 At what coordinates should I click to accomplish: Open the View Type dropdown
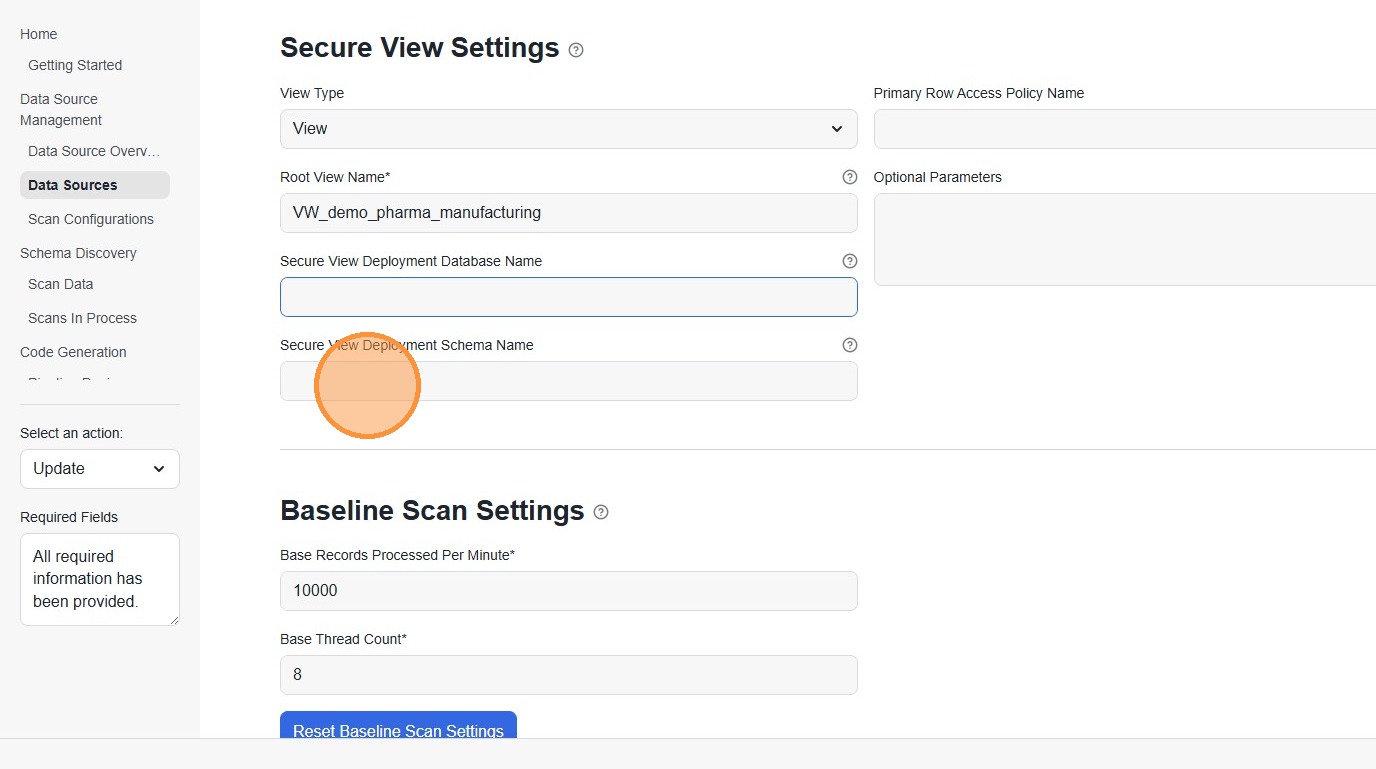coord(568,129)
